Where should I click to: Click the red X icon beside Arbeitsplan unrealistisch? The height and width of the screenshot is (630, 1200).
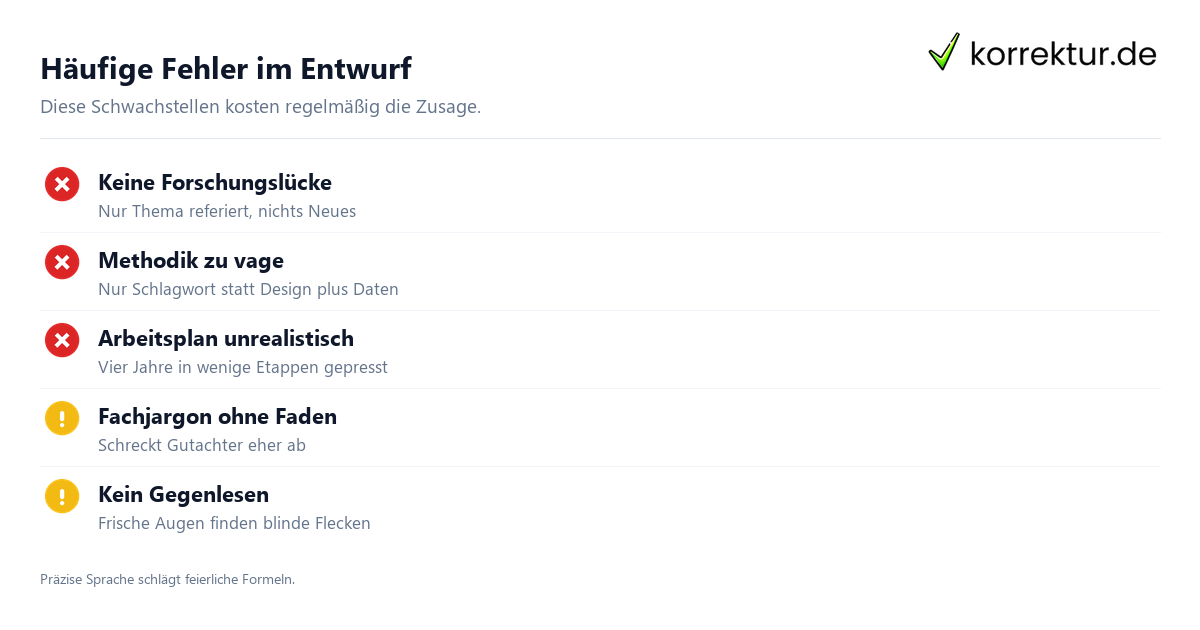[x=62, y=340]
